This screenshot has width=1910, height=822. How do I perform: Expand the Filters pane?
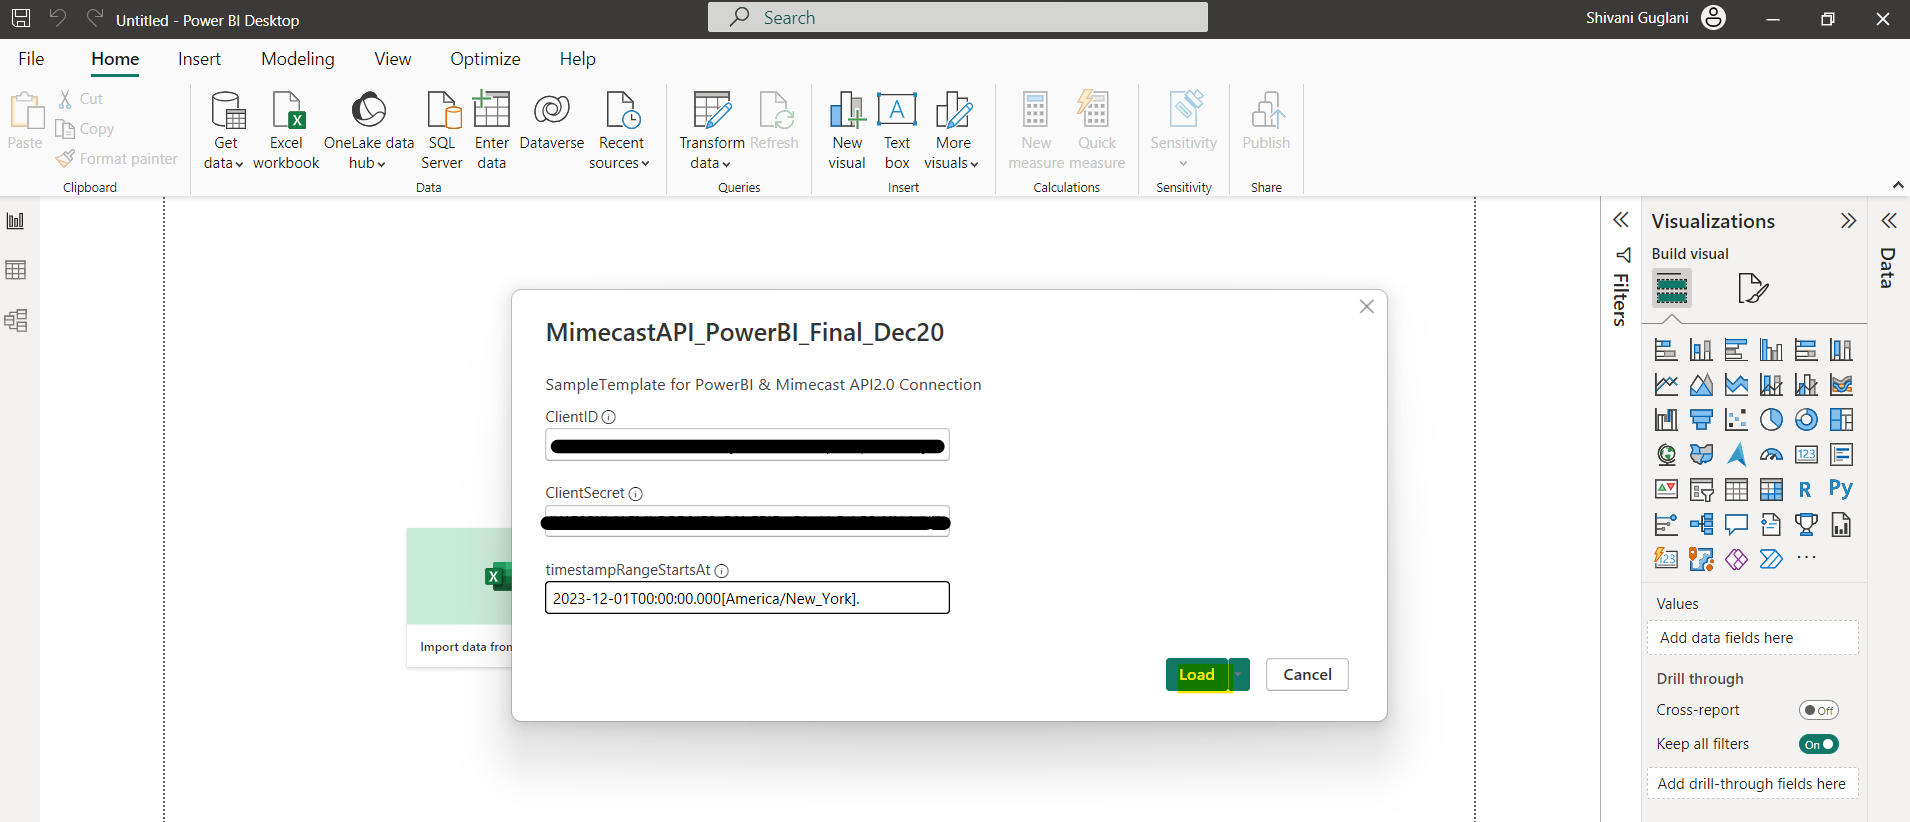tap(1621, 220)
